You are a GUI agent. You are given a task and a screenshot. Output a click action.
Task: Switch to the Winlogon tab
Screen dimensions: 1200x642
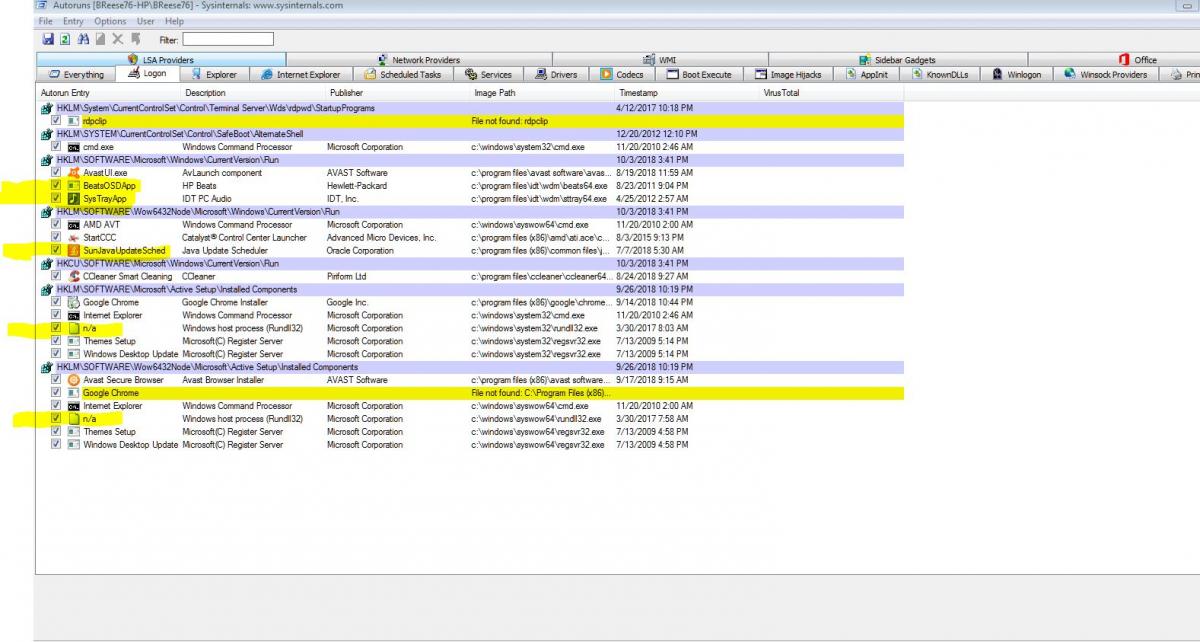click(x=1016, y=75)
